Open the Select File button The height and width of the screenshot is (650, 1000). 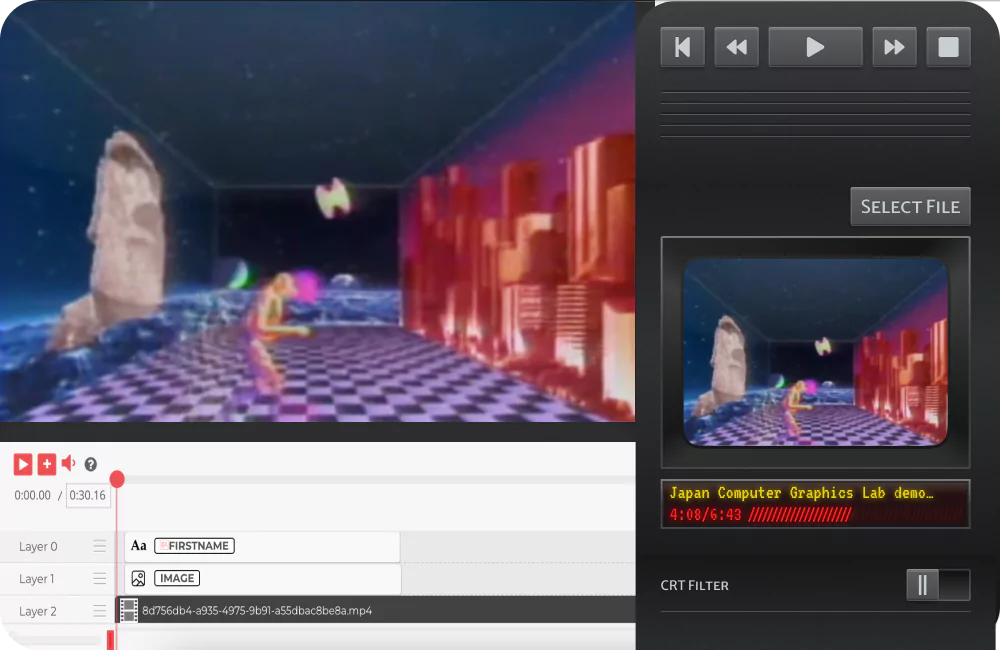(910, 207)
